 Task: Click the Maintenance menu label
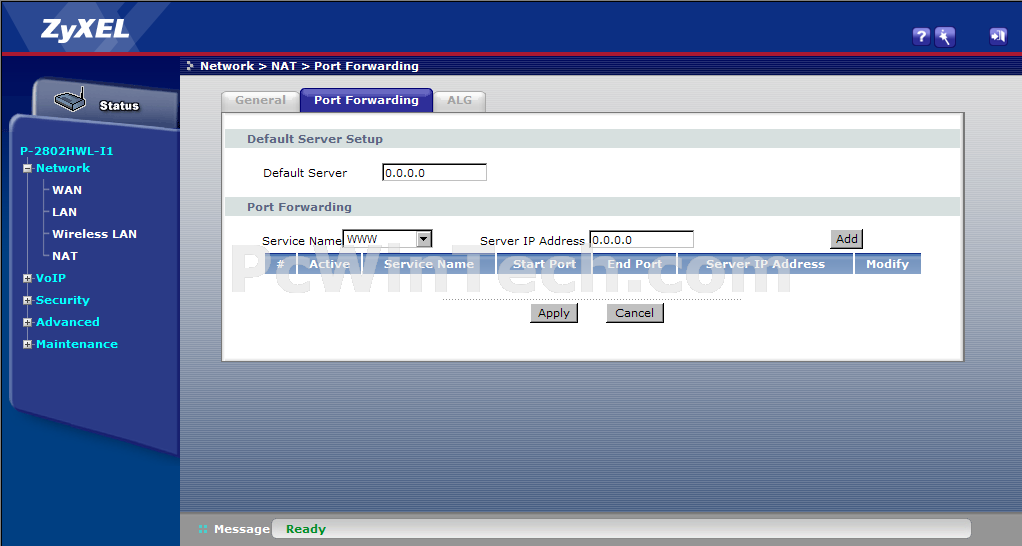coord(77,344)
